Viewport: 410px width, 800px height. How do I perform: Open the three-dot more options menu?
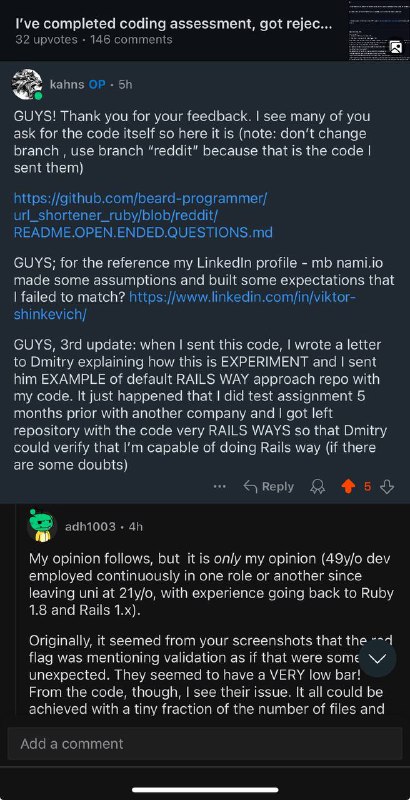[220, 487]
